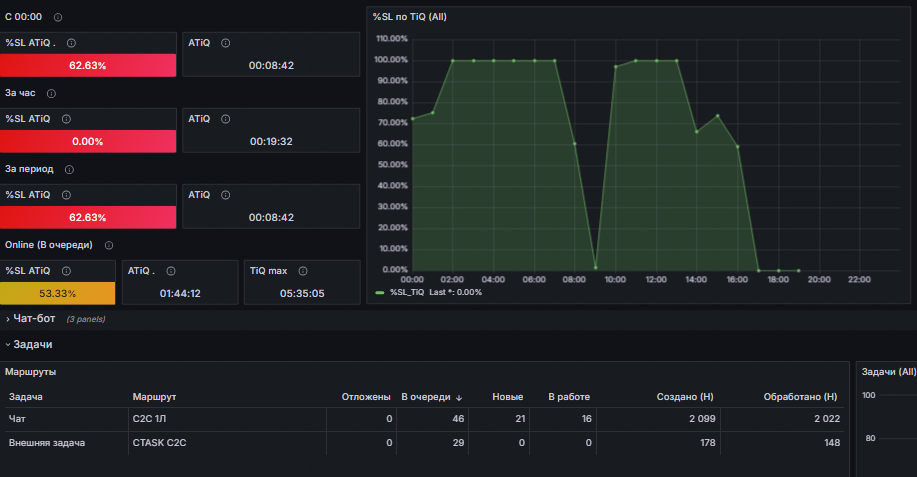
Task: Open info icon of %SL ATiQ under С 00:00
Action: (x=71, y=43)
